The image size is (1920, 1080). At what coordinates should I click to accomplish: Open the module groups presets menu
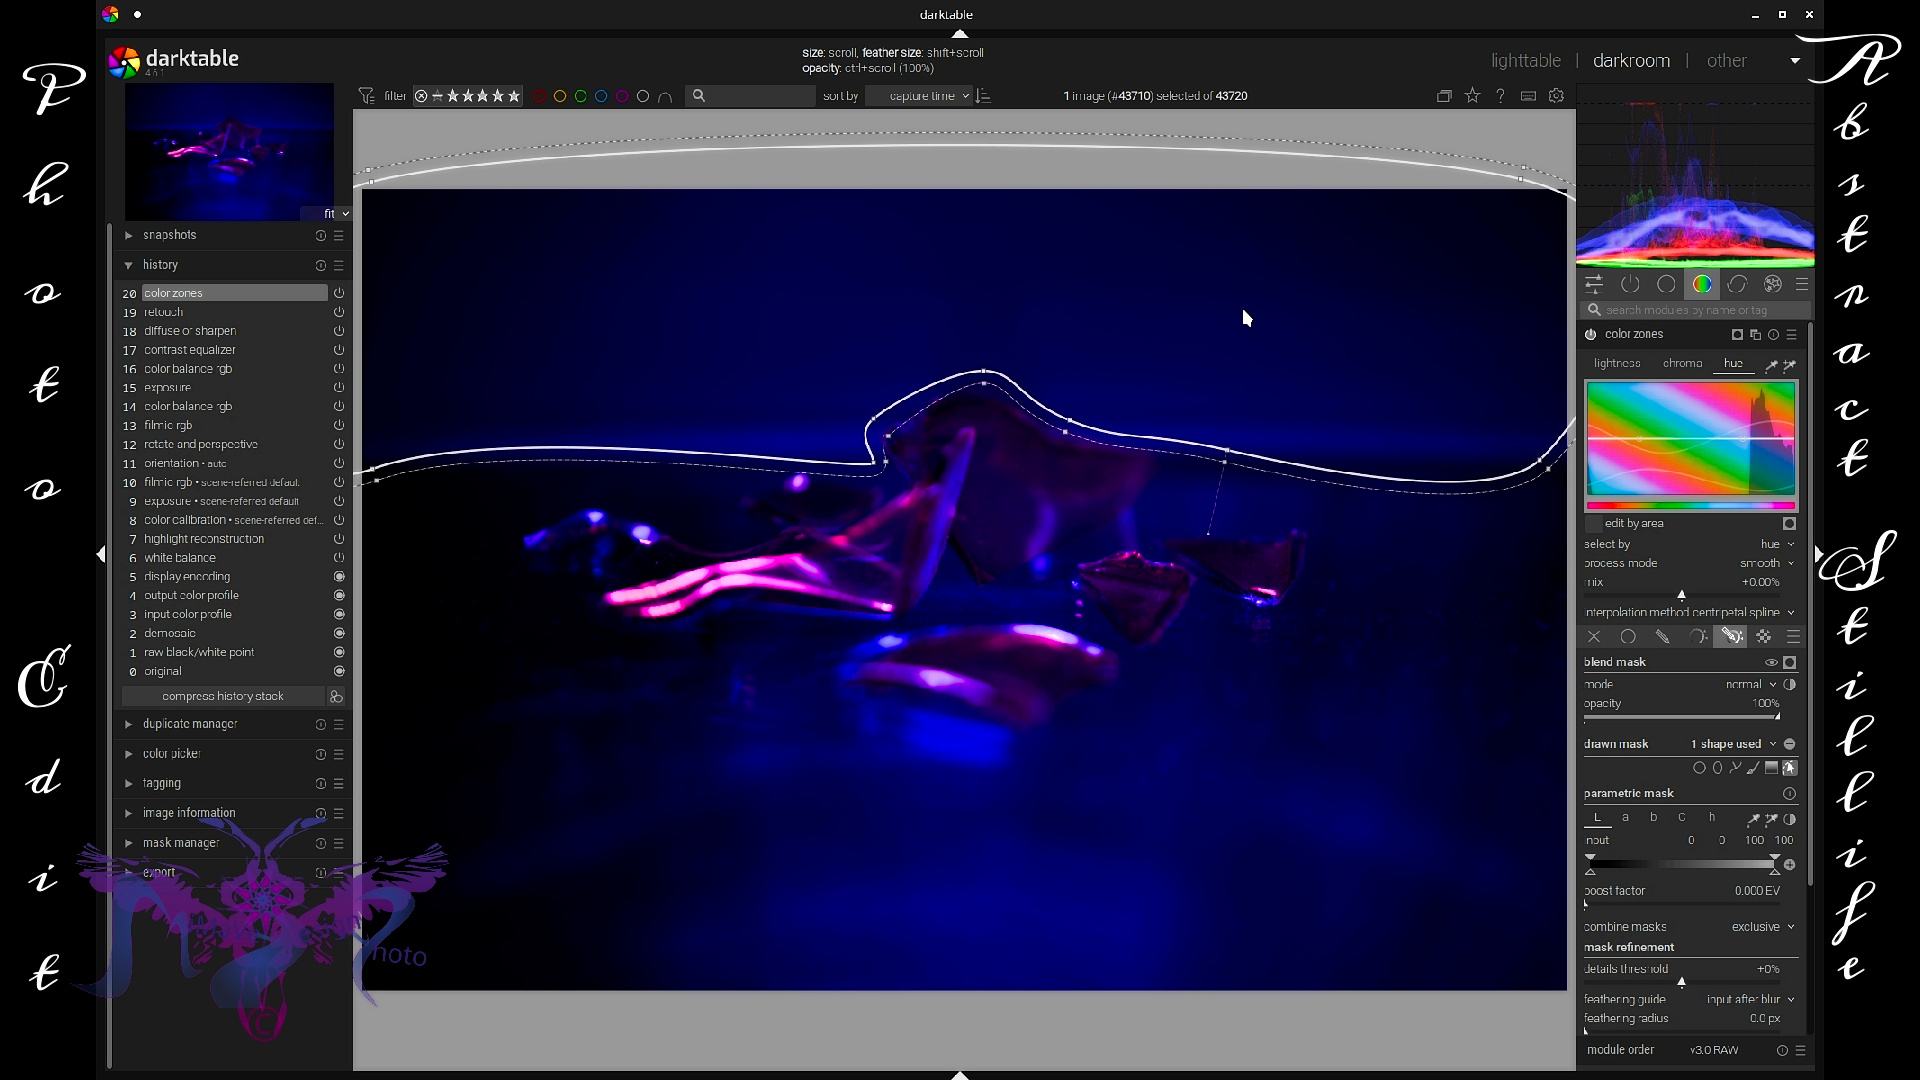(x=1802, y=284)
